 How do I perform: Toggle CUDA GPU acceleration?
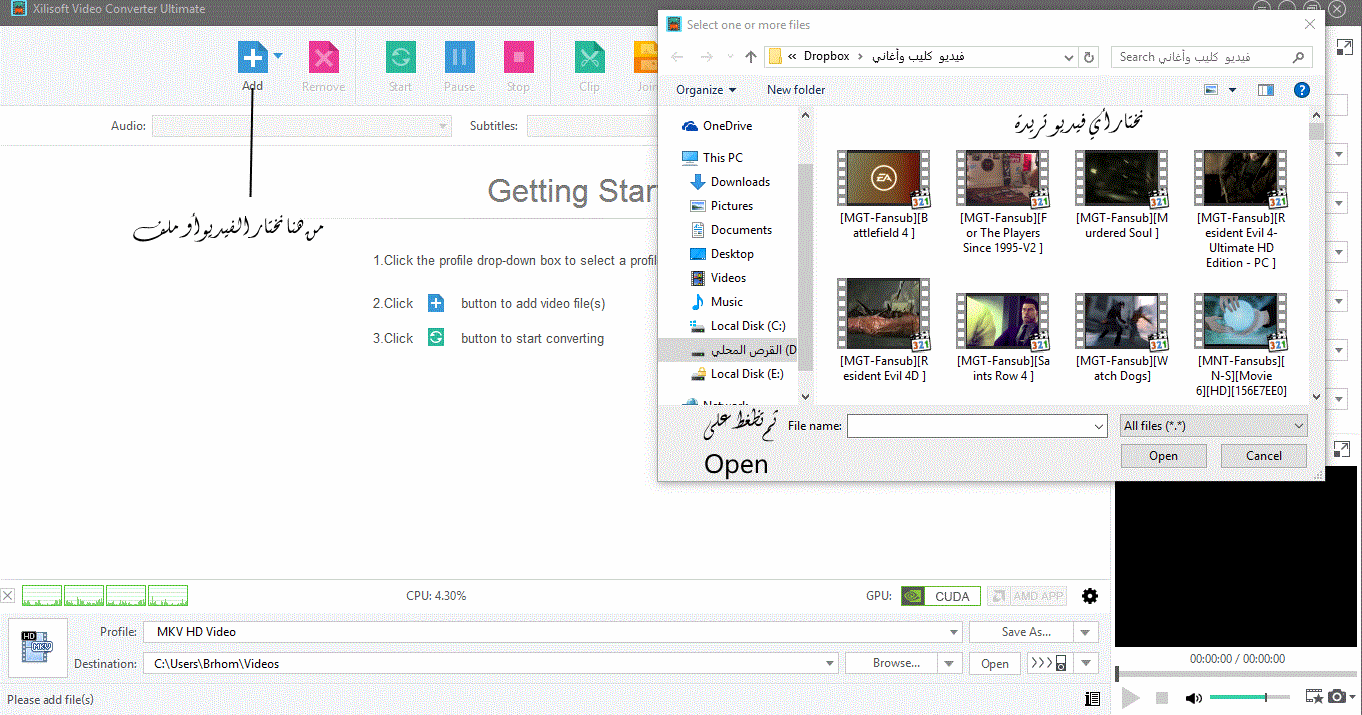(x=940, y=596)
